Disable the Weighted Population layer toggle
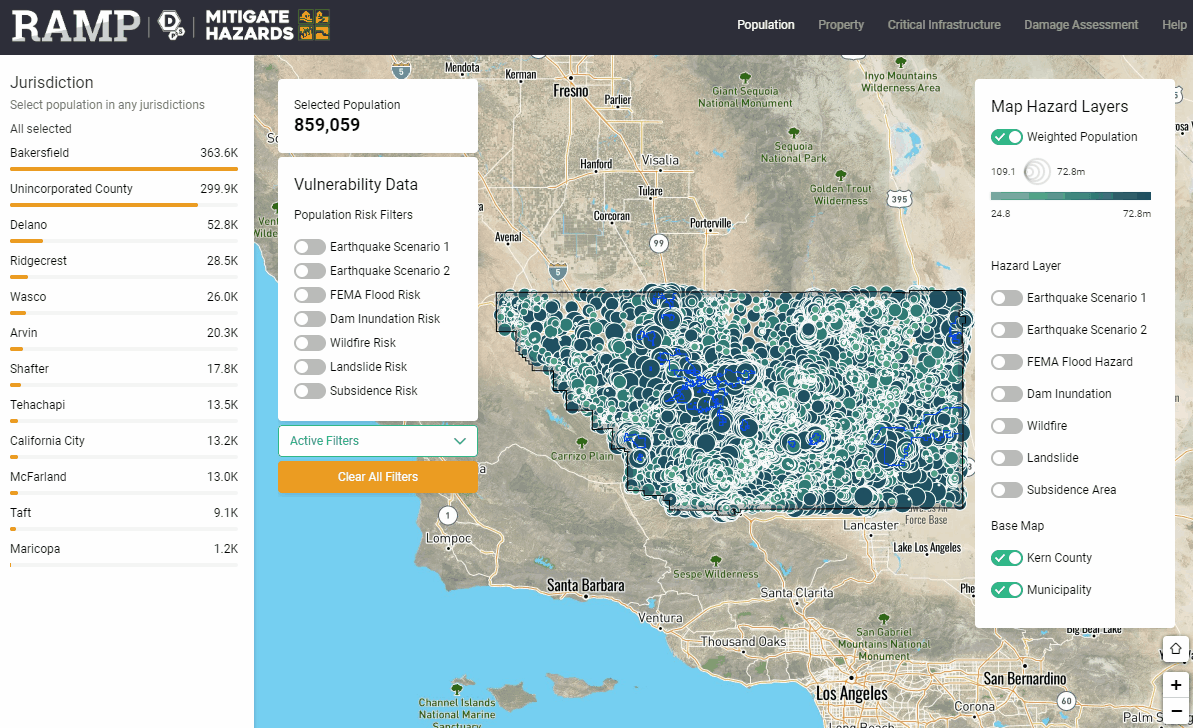The image size is (1193, 728). [x=1007, y=137]
